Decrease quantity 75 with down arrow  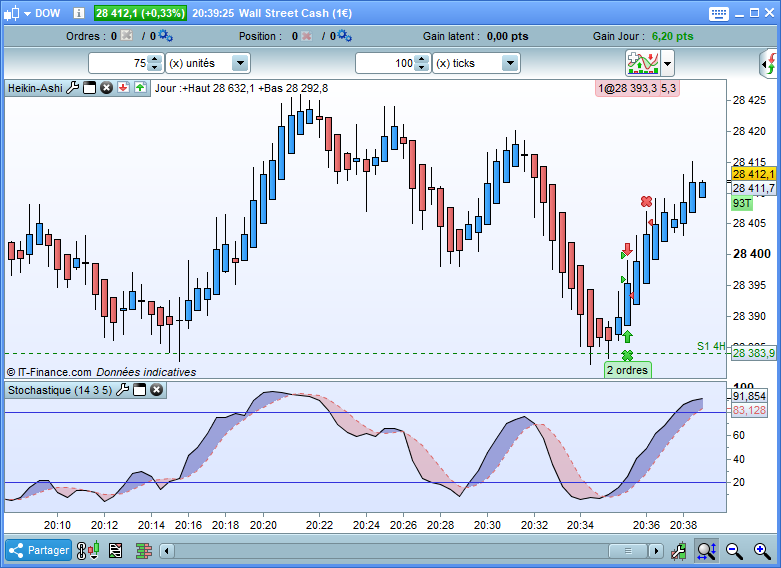click(x=155, y=68)
